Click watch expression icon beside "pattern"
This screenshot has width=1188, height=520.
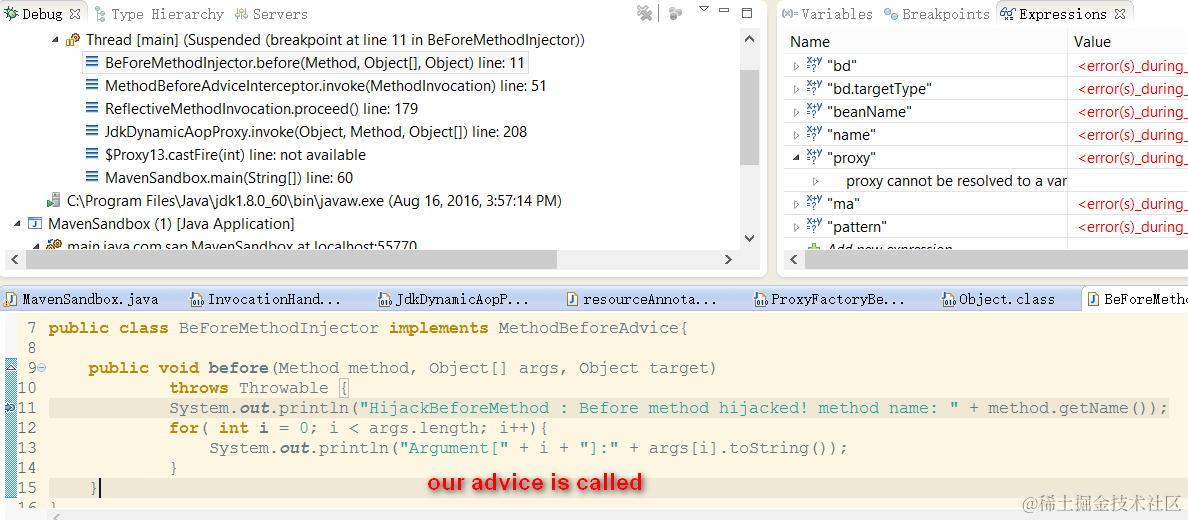[814, 226]
